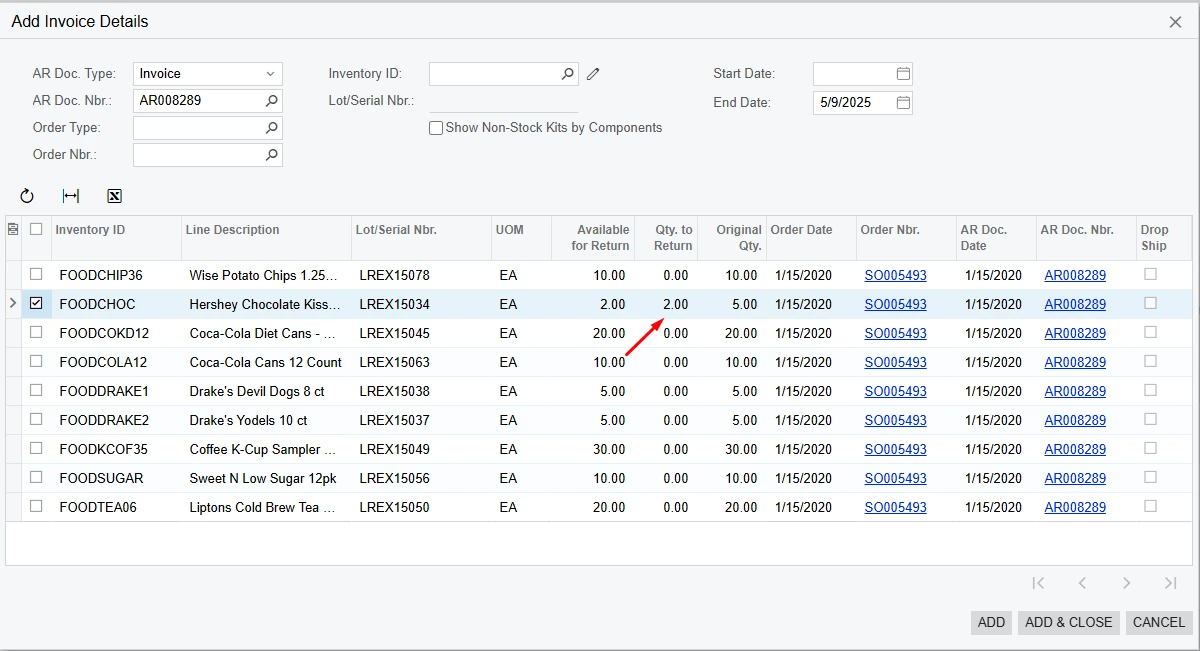This screenshot has width=1200, height=651.
Task: Refresh the invoice details grid
Action: click(26, 196)
